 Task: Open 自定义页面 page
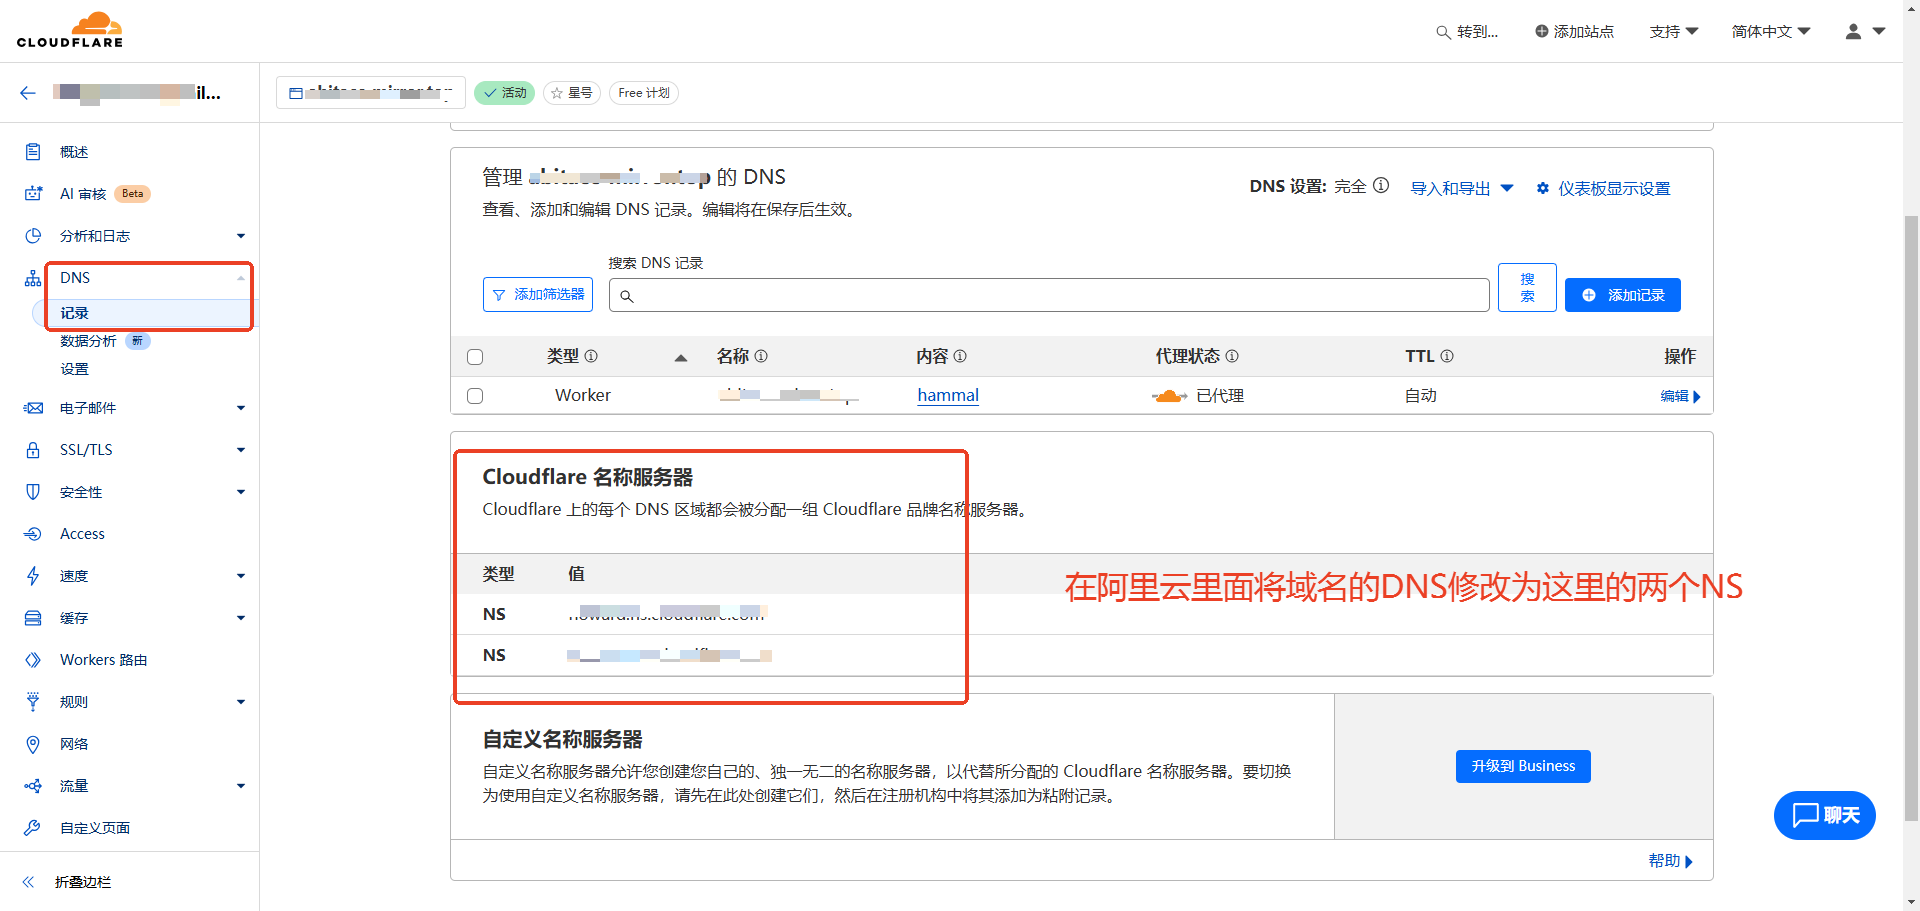95,828
